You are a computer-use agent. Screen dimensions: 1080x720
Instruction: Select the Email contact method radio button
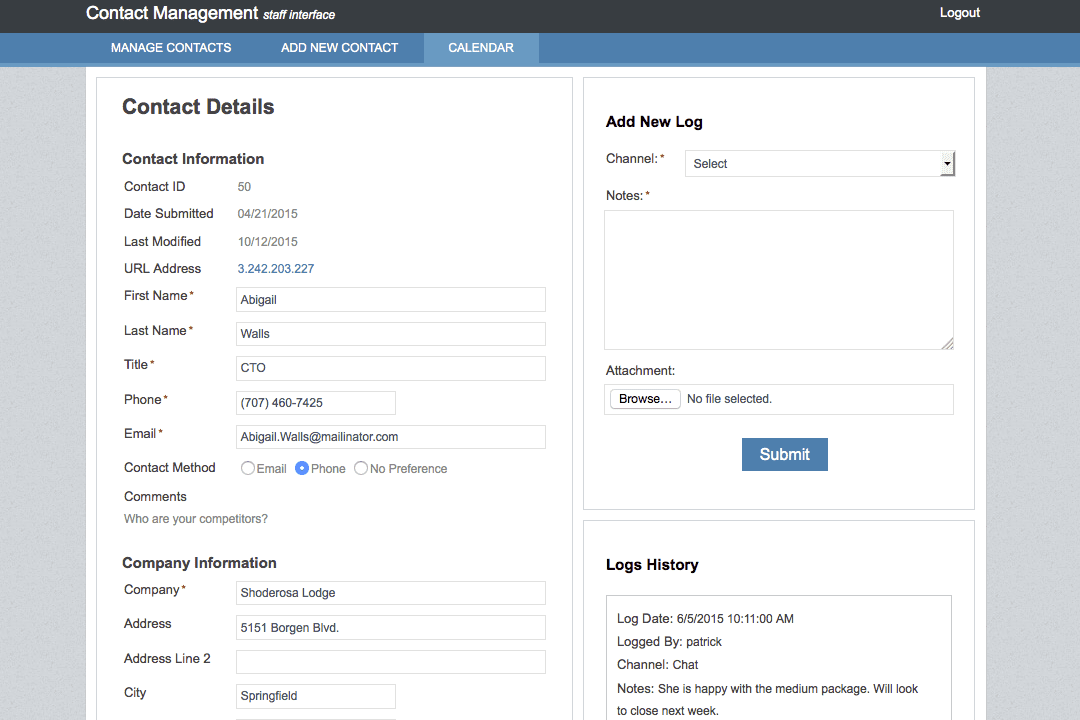[248, 468]
